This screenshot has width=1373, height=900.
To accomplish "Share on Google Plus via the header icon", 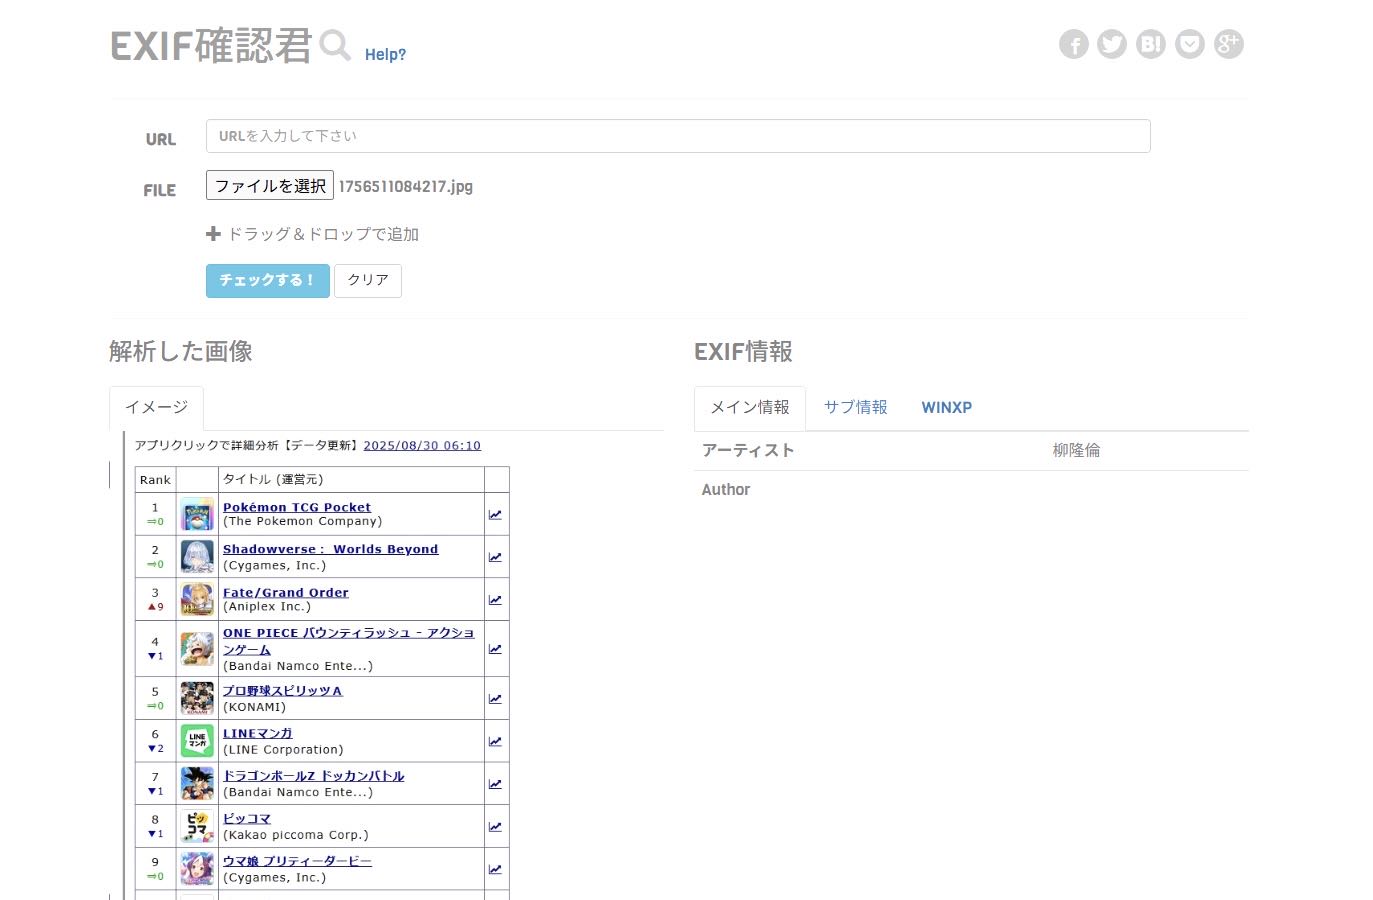I will [1229, 44].
